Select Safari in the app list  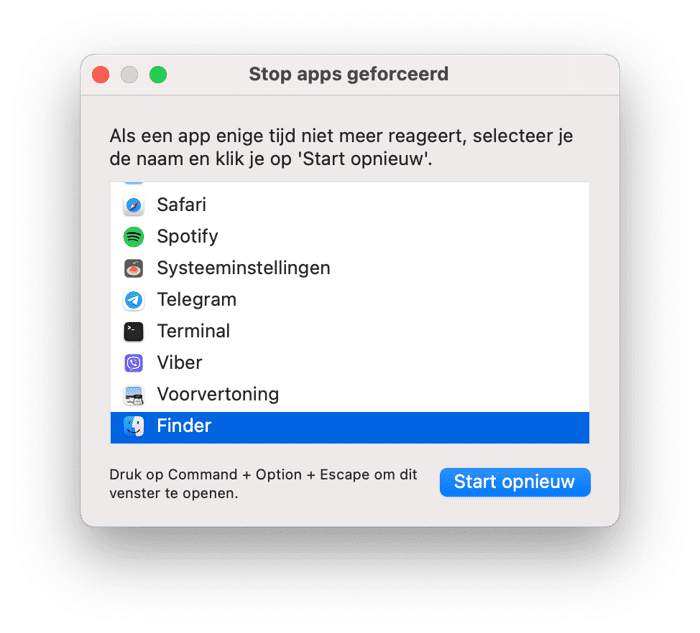click(350, 205)
